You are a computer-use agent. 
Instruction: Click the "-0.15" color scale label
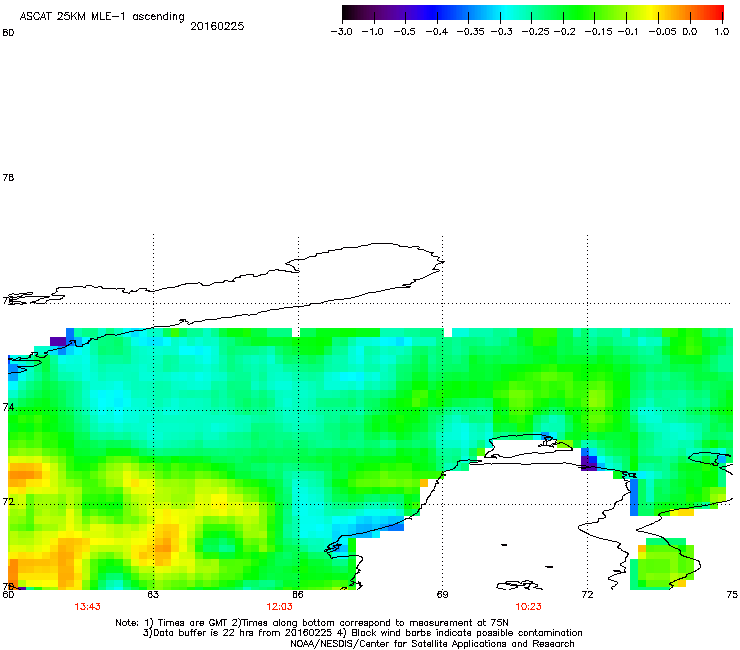coord(598,32)
